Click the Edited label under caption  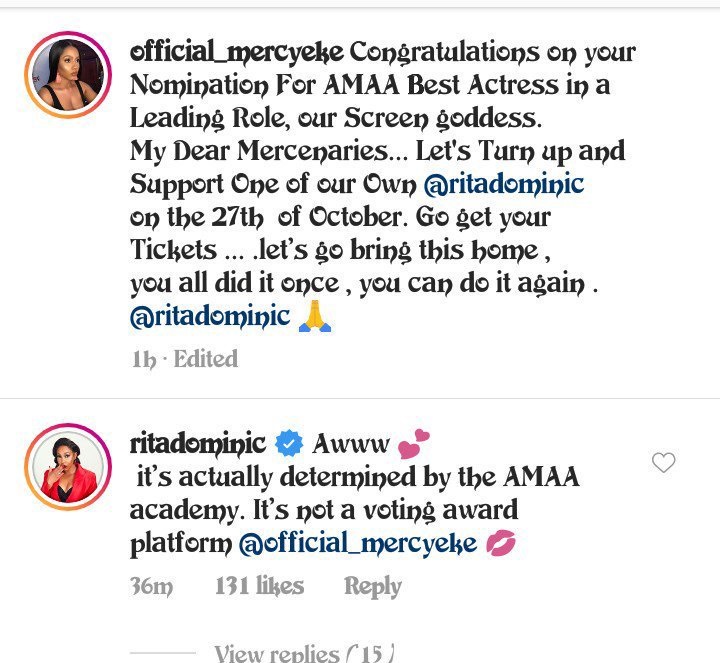coord(206,359)
